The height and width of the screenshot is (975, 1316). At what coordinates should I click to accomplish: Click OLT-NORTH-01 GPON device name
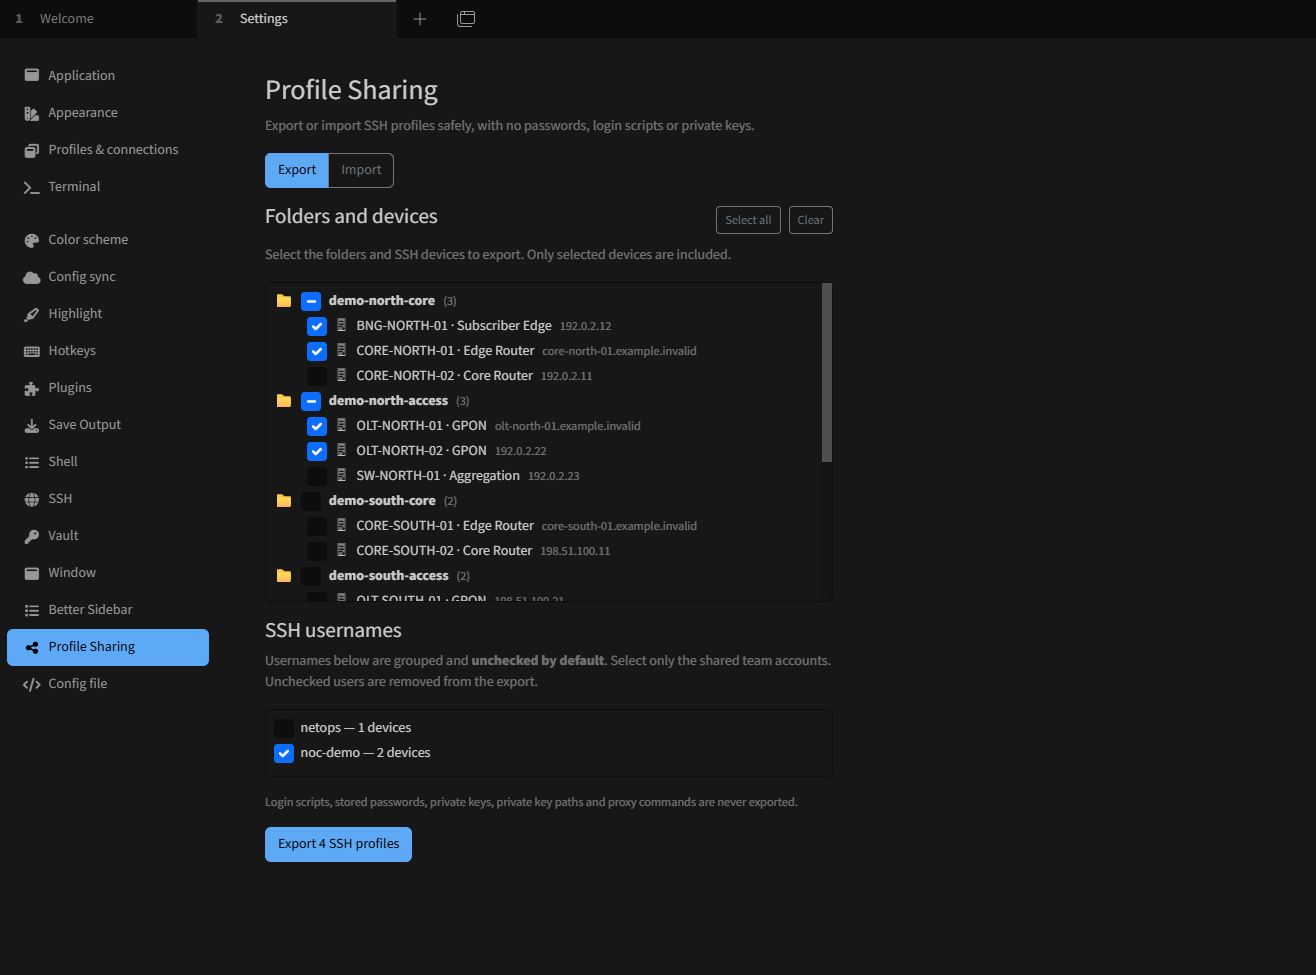(x=421, y=426)
